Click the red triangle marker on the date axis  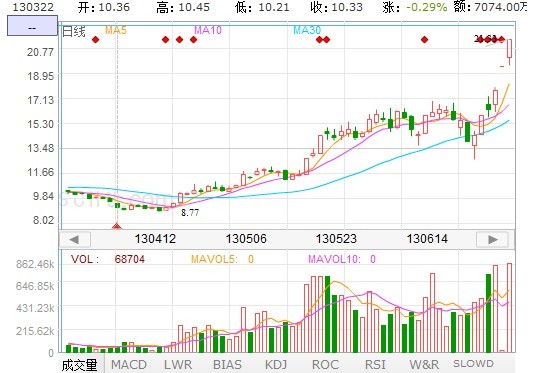[117, 226]
